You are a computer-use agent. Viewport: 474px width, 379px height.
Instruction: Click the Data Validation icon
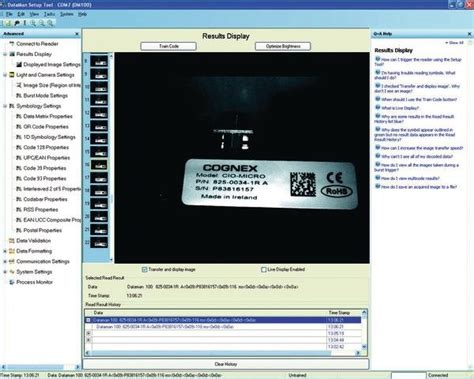coord(12,241)
